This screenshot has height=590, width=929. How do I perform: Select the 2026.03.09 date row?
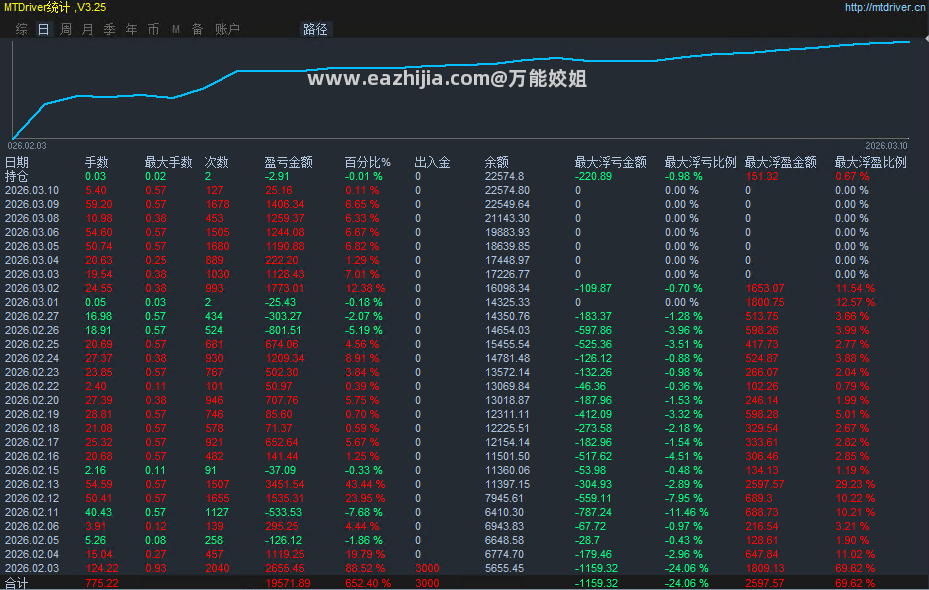pyautogui.click(x=32, y=204)
